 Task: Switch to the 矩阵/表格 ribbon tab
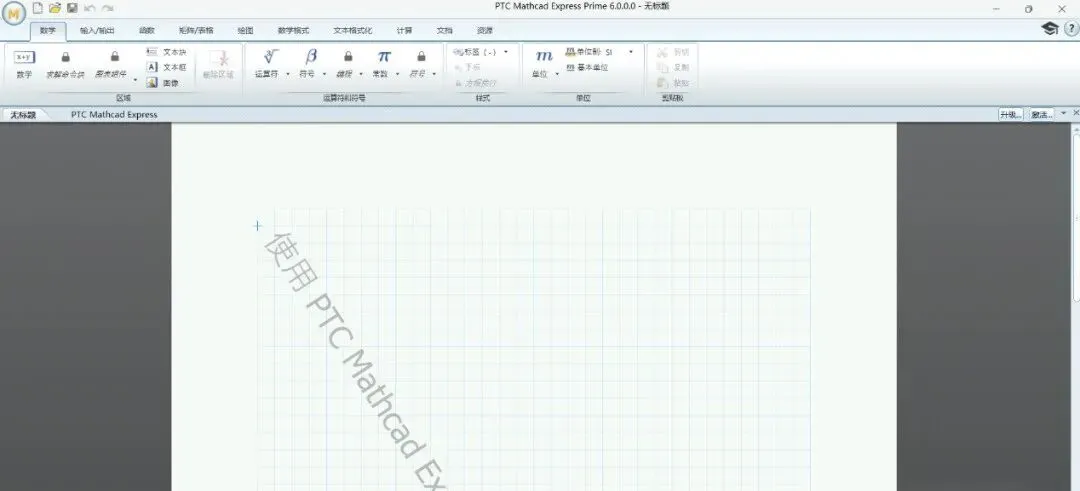(x=196, y=31)
